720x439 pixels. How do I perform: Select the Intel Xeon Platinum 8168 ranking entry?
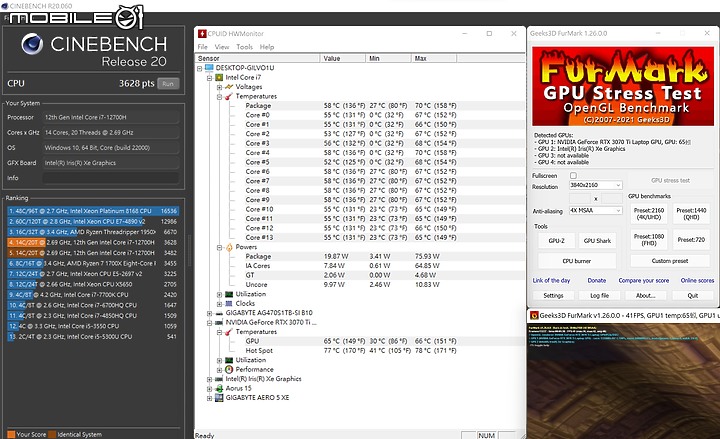[93, 211]
